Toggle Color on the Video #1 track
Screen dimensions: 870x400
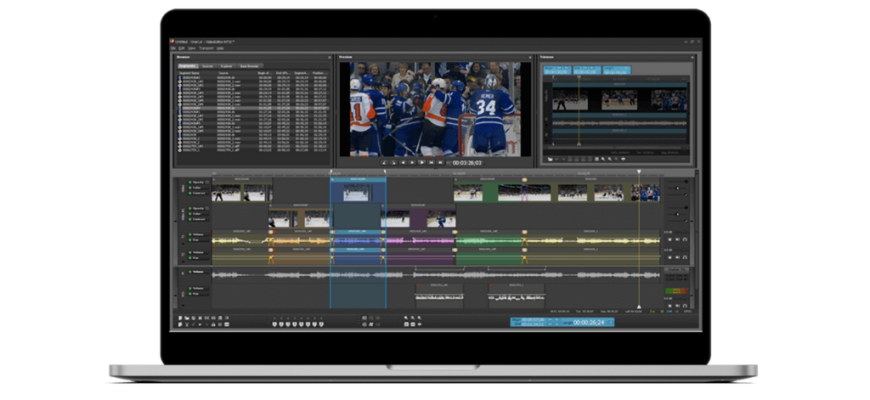pos(197,214)
